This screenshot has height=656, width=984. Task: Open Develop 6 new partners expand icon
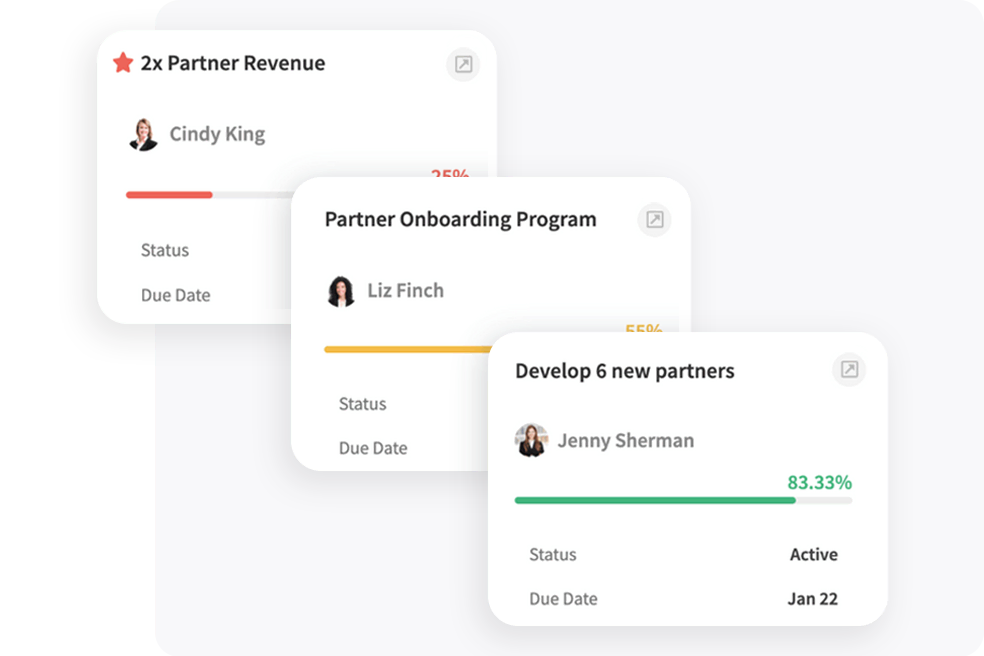pyautogui.click(x=849, y=370)
